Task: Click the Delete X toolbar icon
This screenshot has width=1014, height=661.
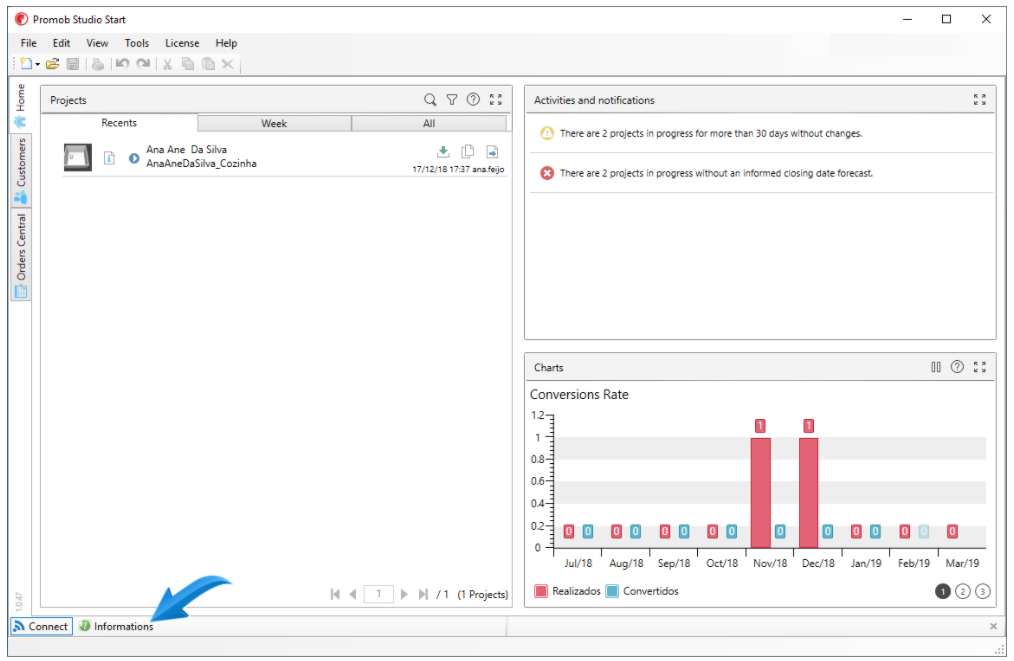Action: [x=228, y=63]
